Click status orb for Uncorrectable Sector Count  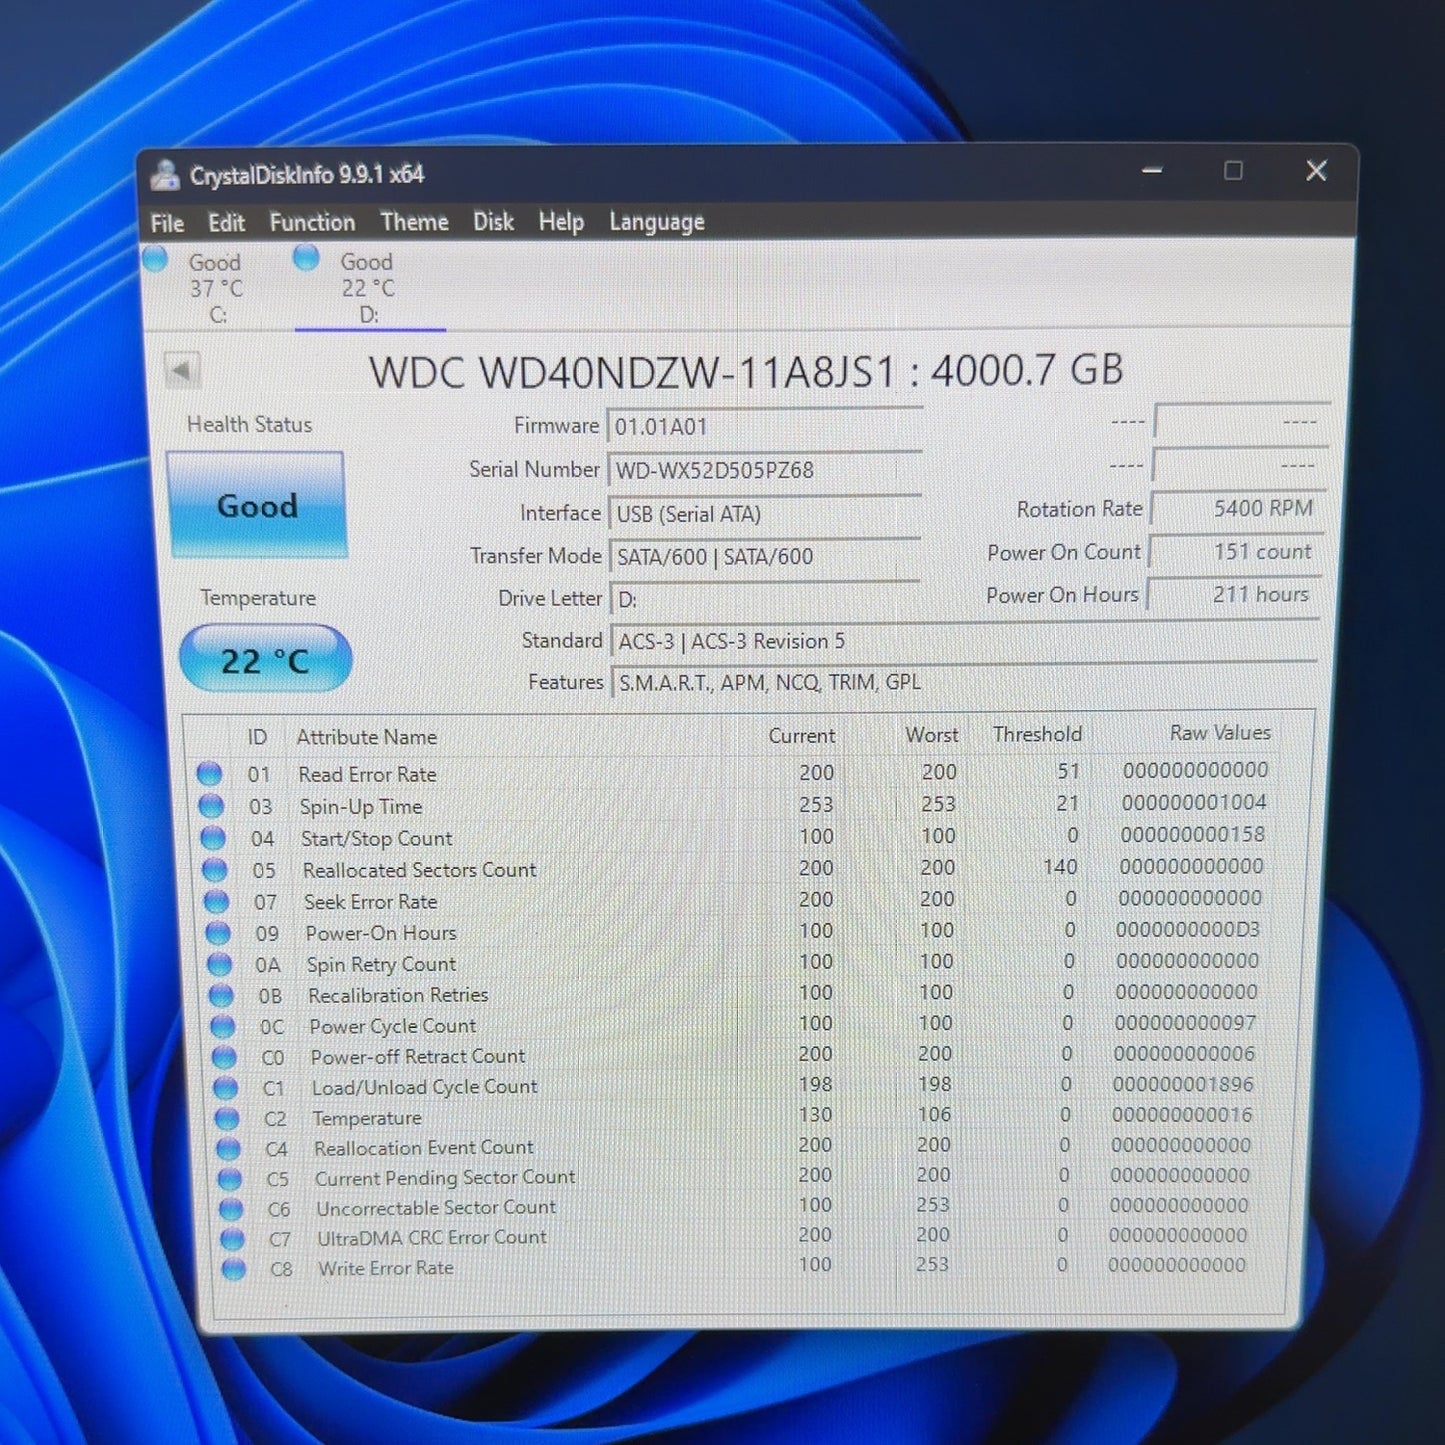point(232,1209)
